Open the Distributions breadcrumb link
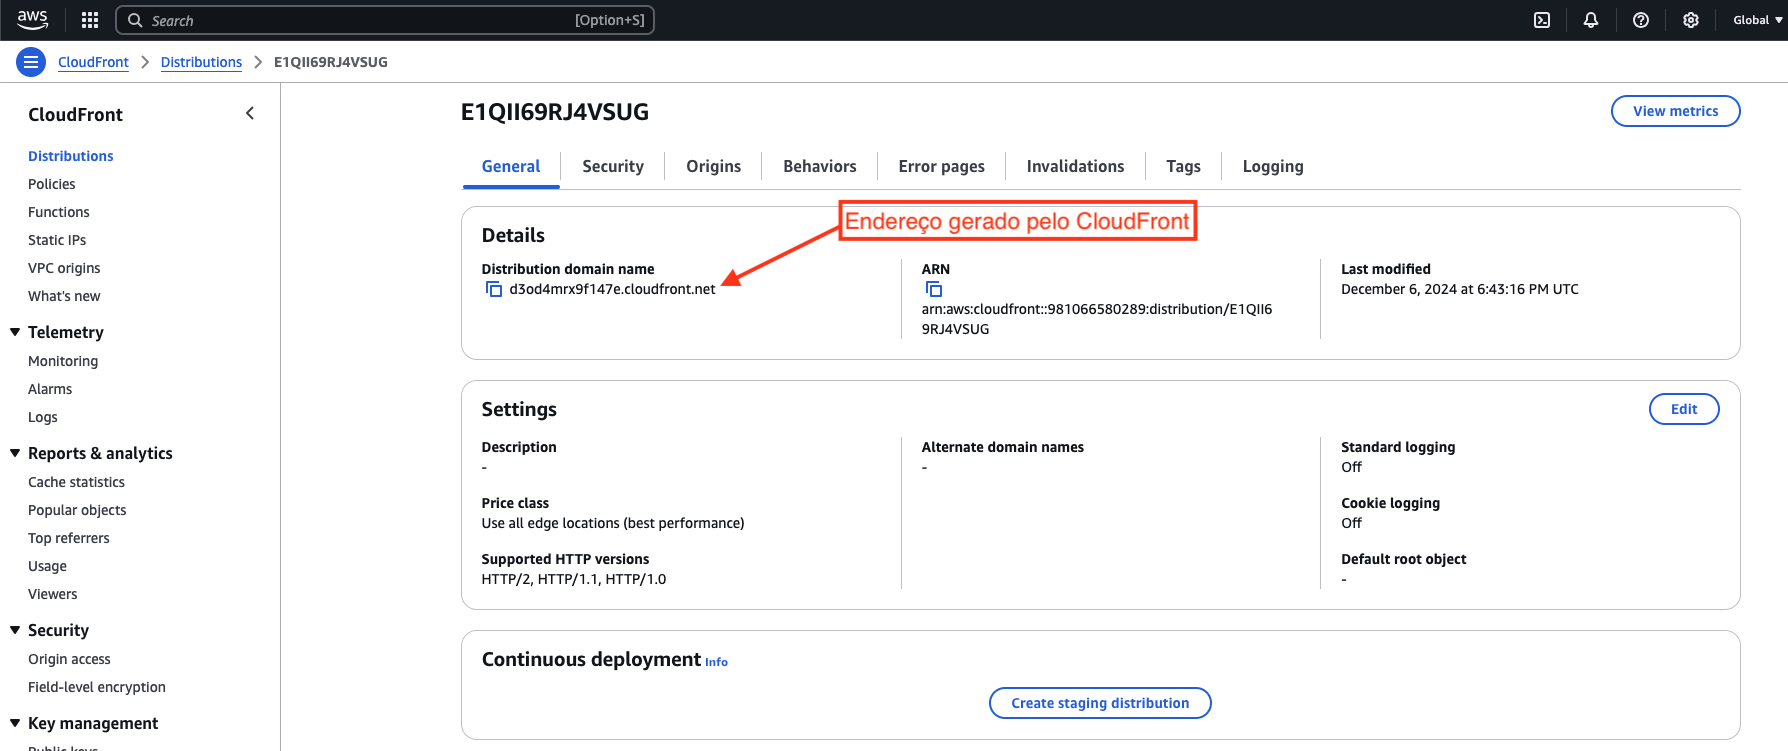 [x=201, y=62]
